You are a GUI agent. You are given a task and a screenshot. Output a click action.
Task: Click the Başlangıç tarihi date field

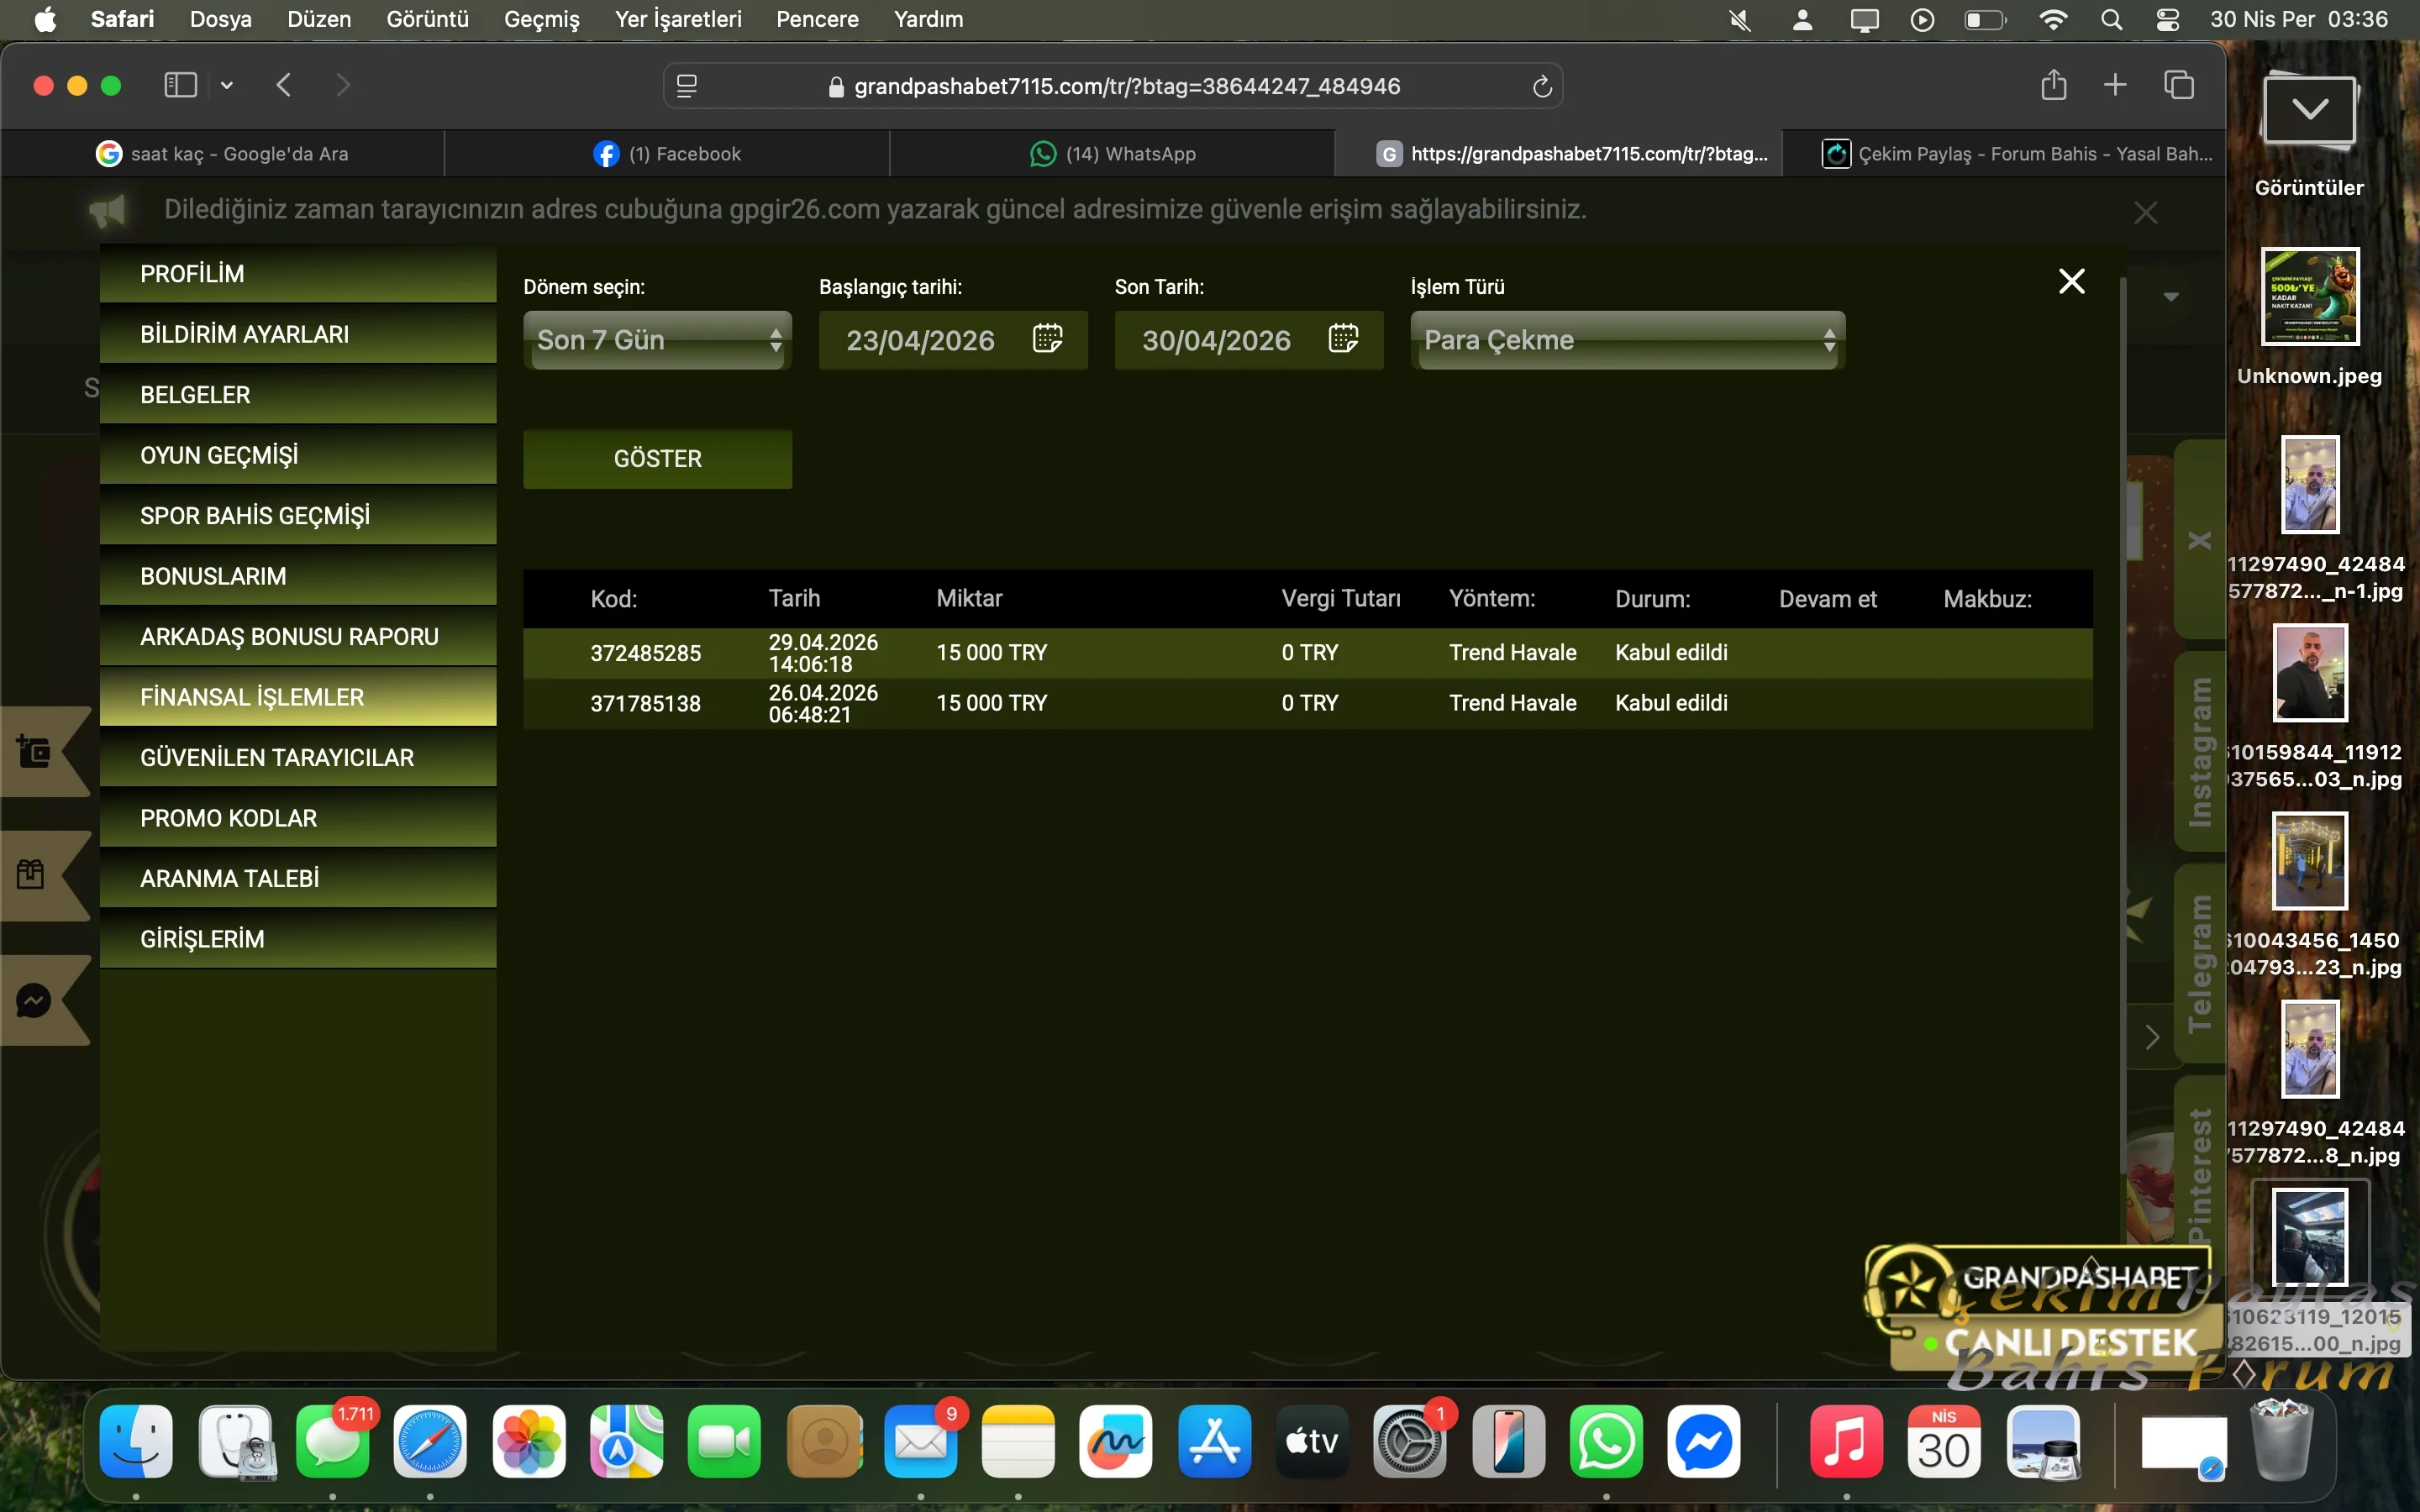[x=920, y=340]
